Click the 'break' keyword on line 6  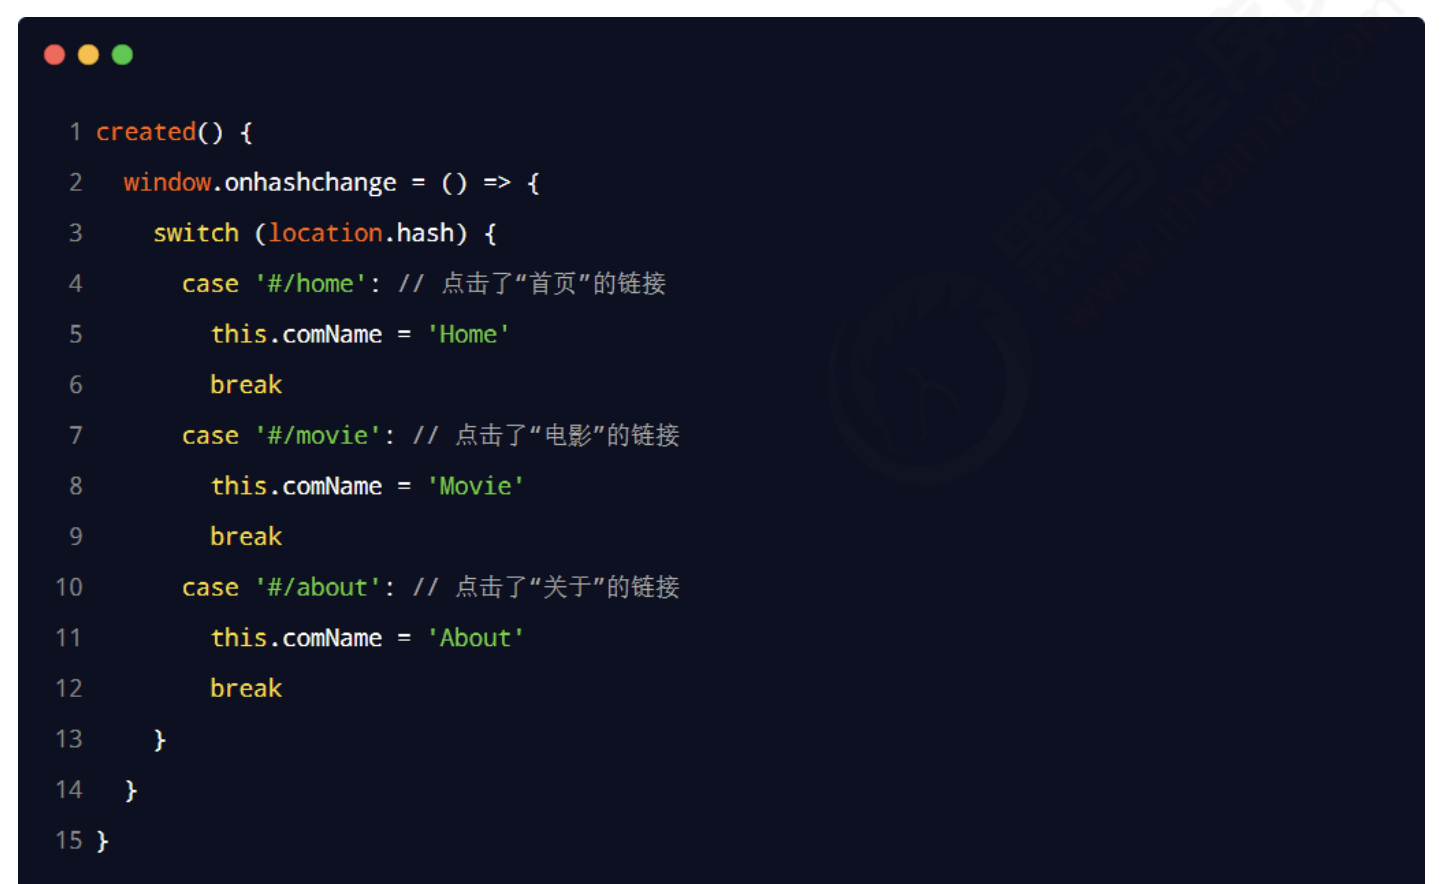tap(246, 385)
